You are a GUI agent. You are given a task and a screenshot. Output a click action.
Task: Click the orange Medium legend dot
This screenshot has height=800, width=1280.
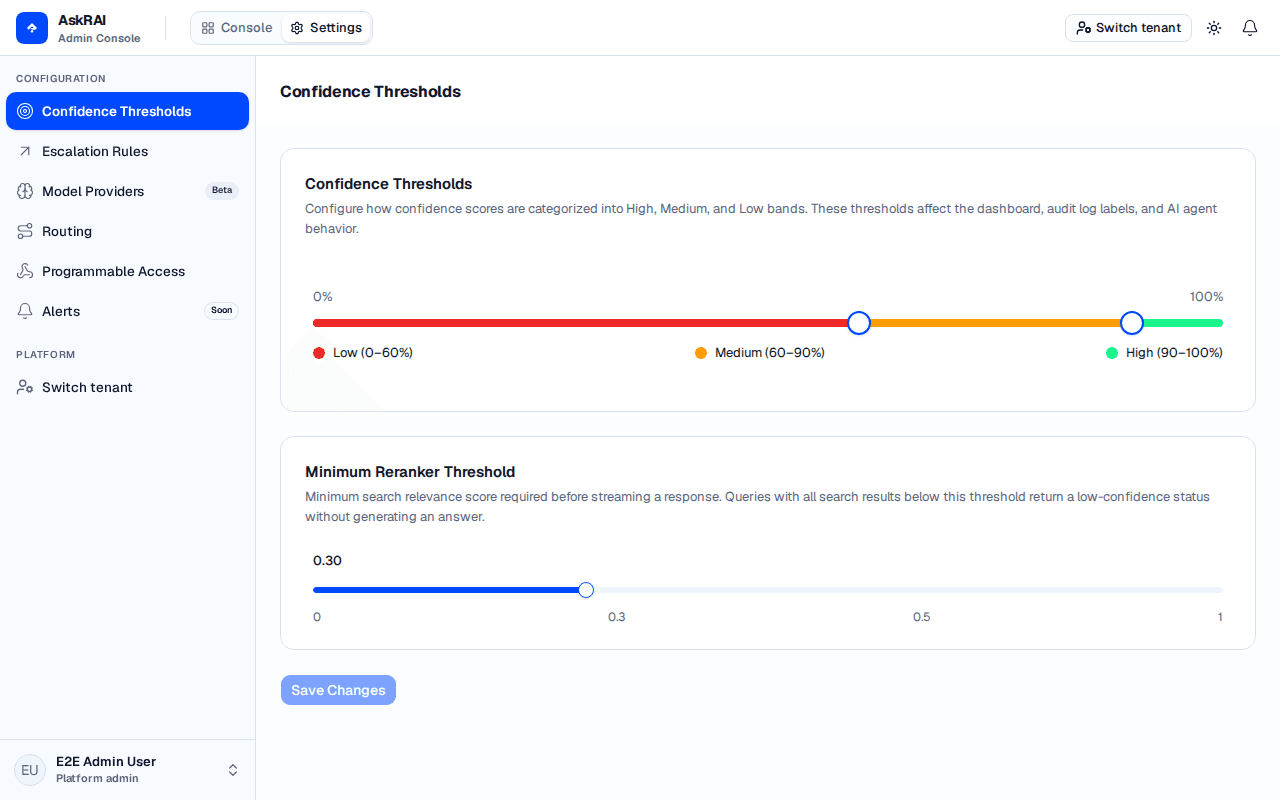coord(701,353)
